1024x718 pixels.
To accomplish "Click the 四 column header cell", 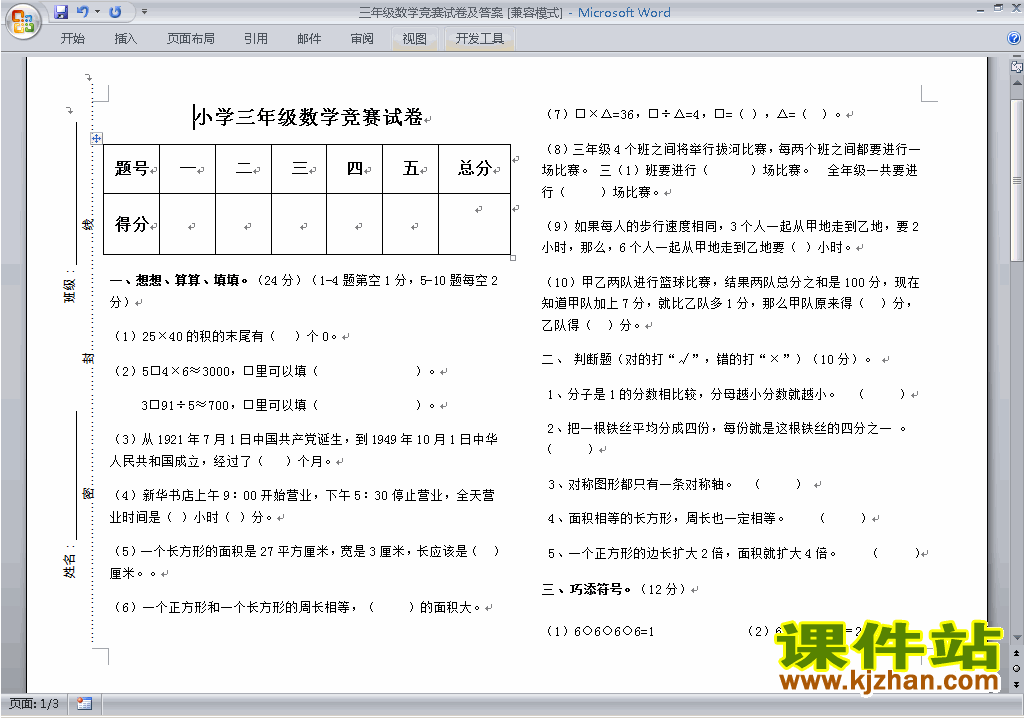I will (x=355, y=169).
